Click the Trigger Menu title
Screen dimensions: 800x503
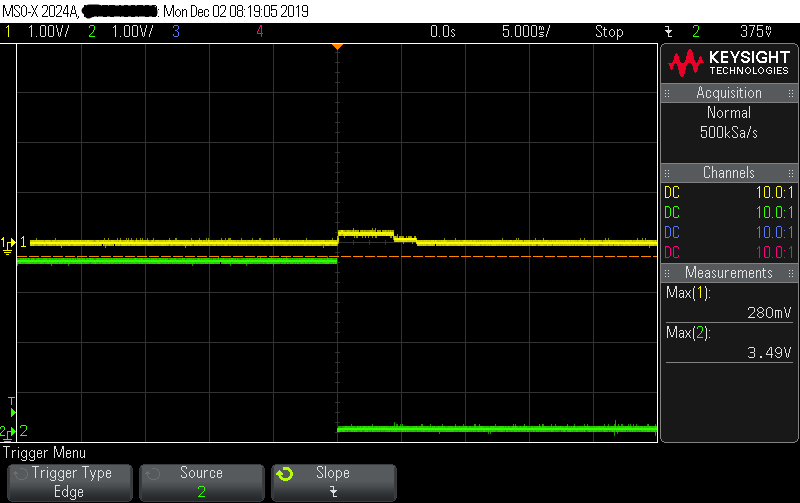44,453
